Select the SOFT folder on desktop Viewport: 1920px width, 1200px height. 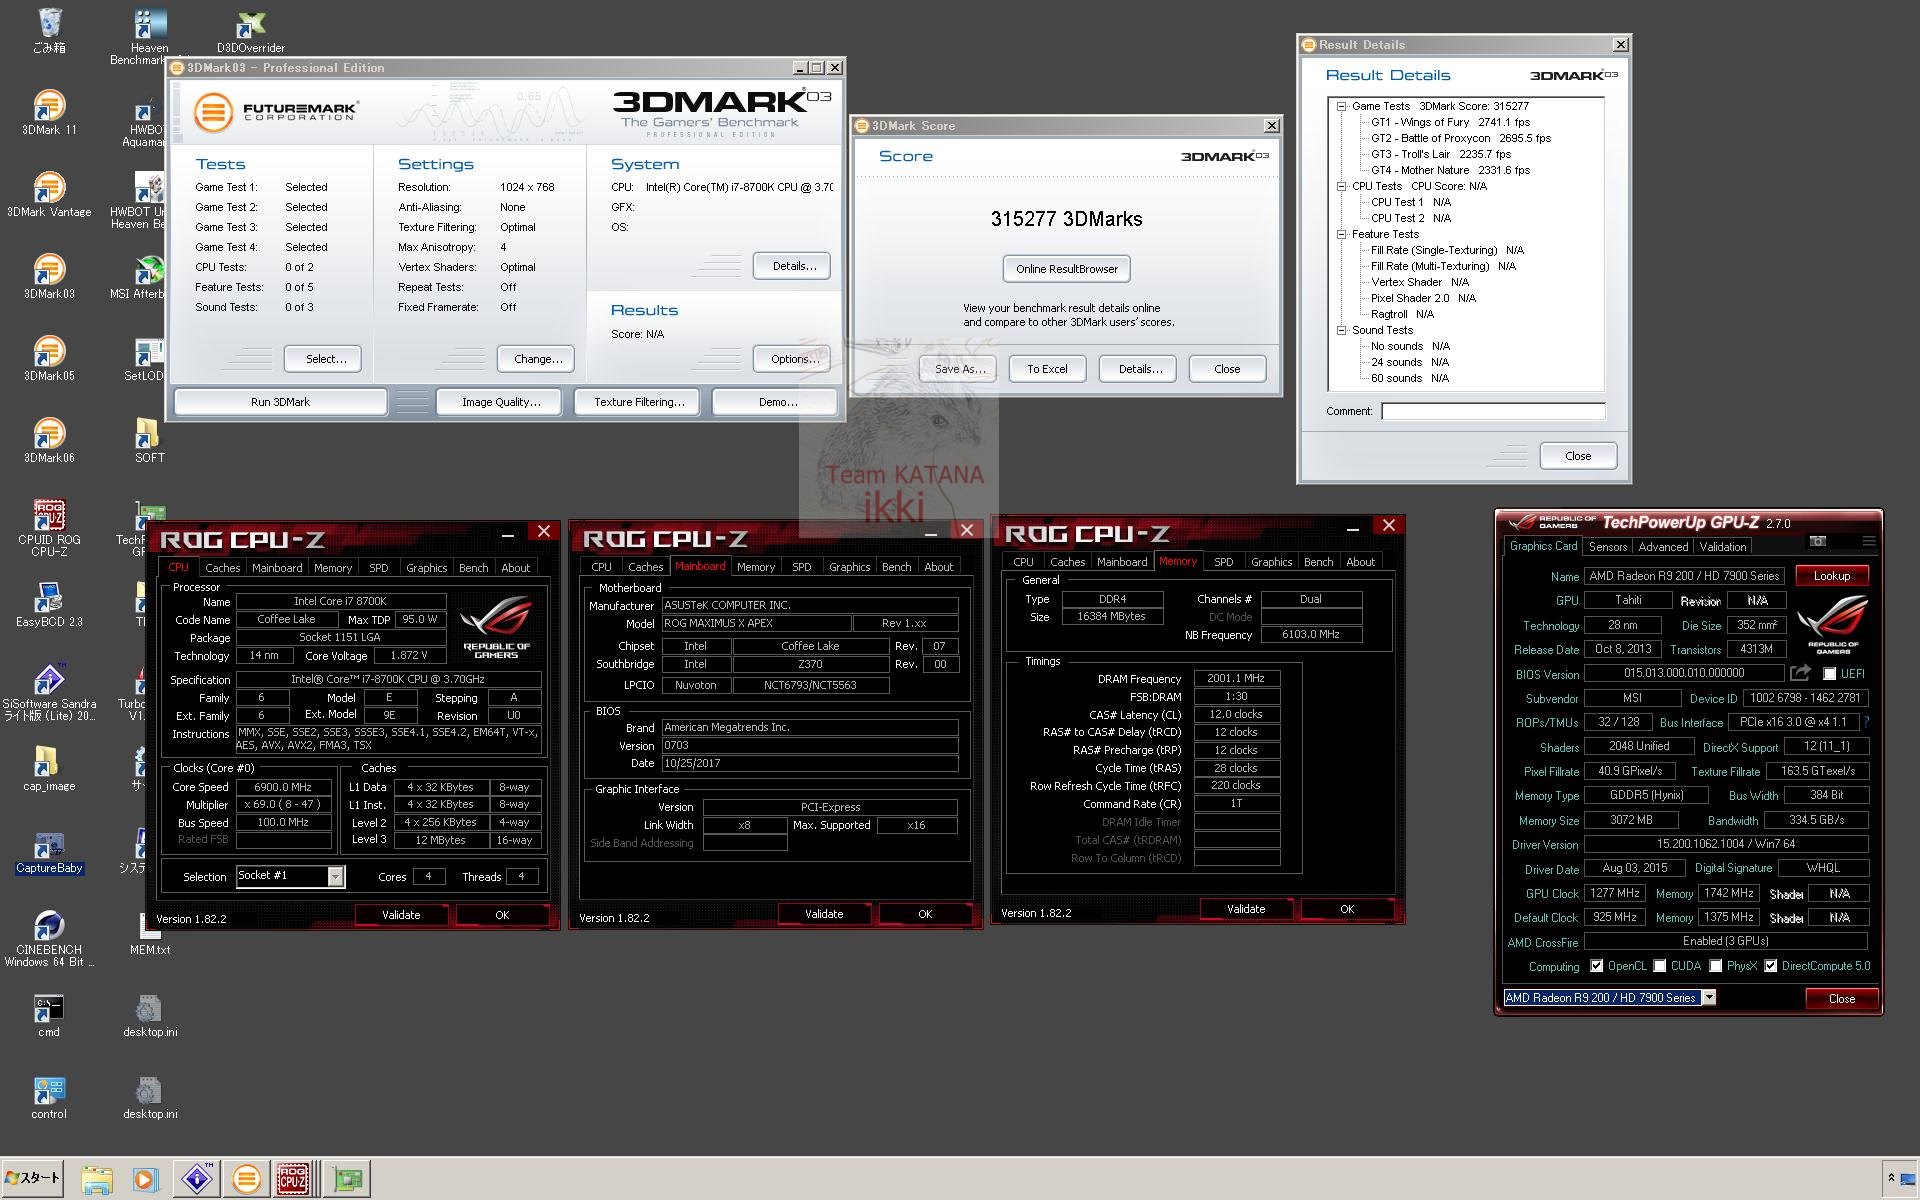pos(149,440)
